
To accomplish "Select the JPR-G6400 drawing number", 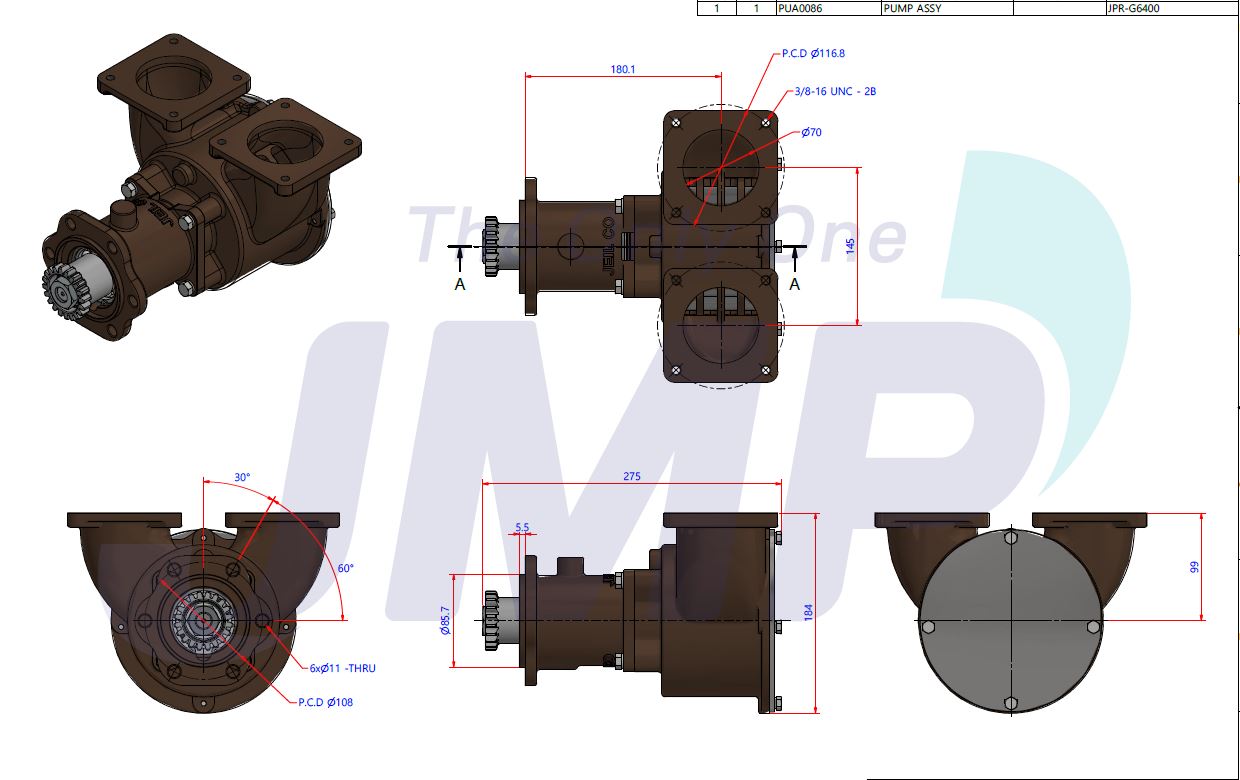I will [x=1133, y=7].
